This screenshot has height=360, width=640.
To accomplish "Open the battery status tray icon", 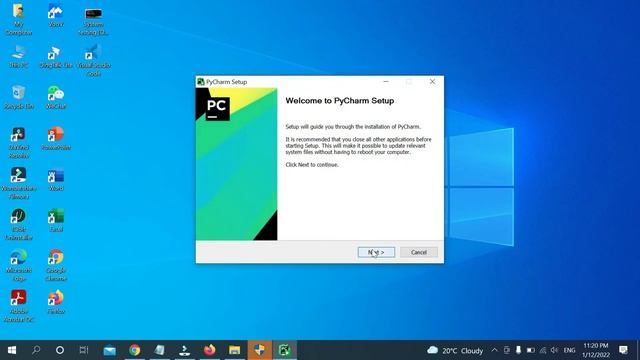I will (531, 350).
